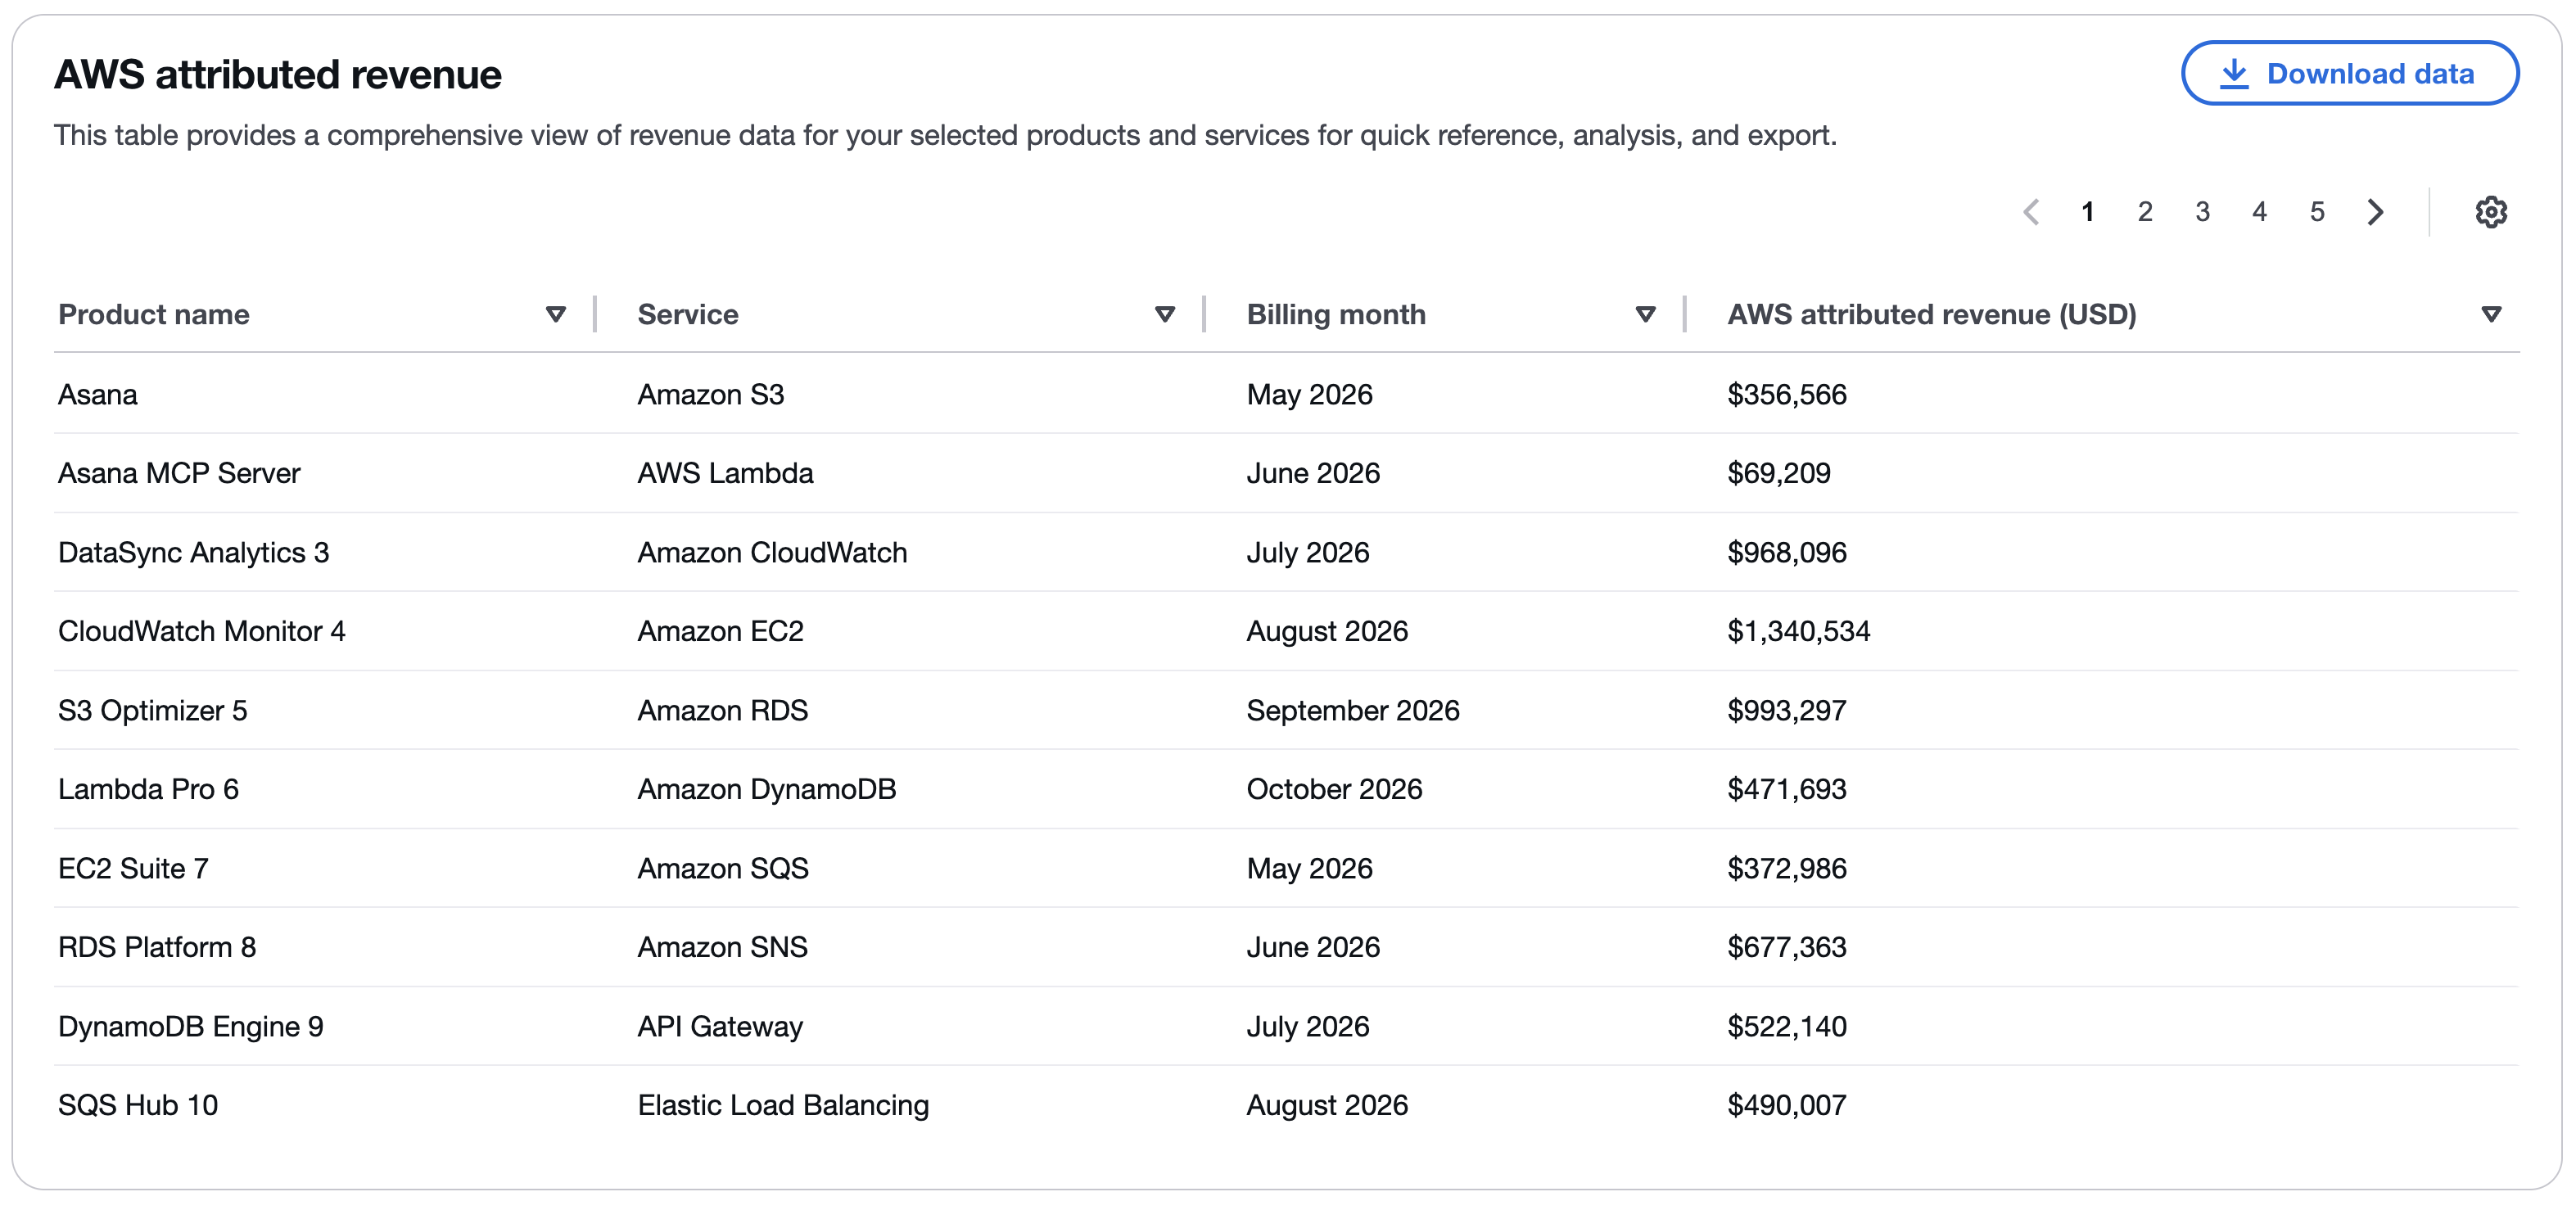Select the SQS Hub 10 cell
2576x1210 pixels.
click(x=138, y=1105)
